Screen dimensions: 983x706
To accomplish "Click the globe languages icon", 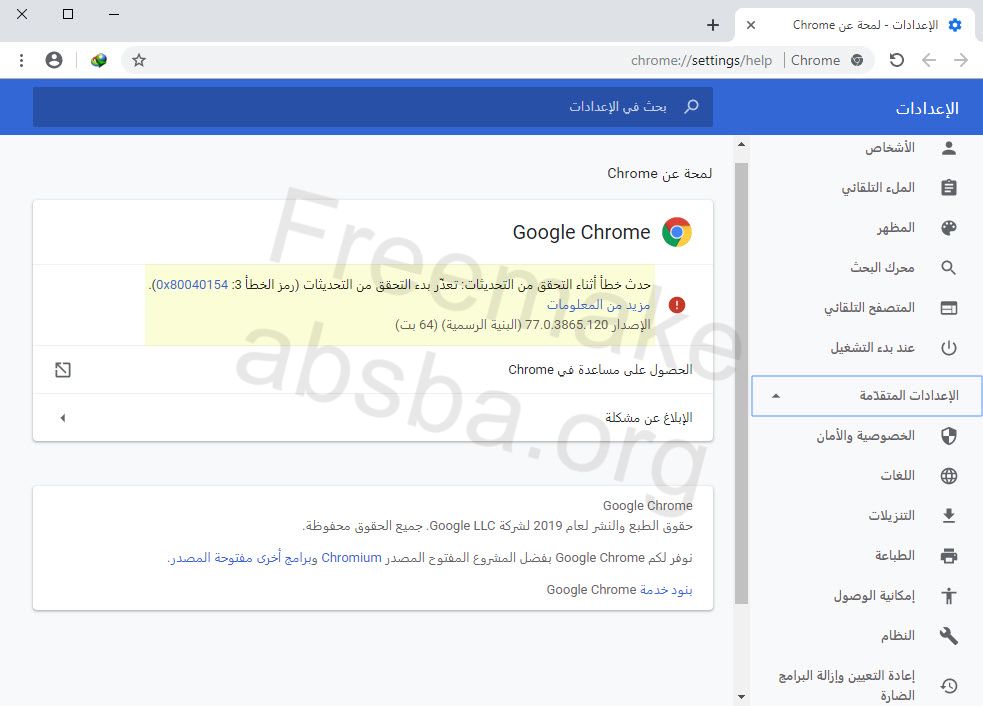I will pos(949,475).
